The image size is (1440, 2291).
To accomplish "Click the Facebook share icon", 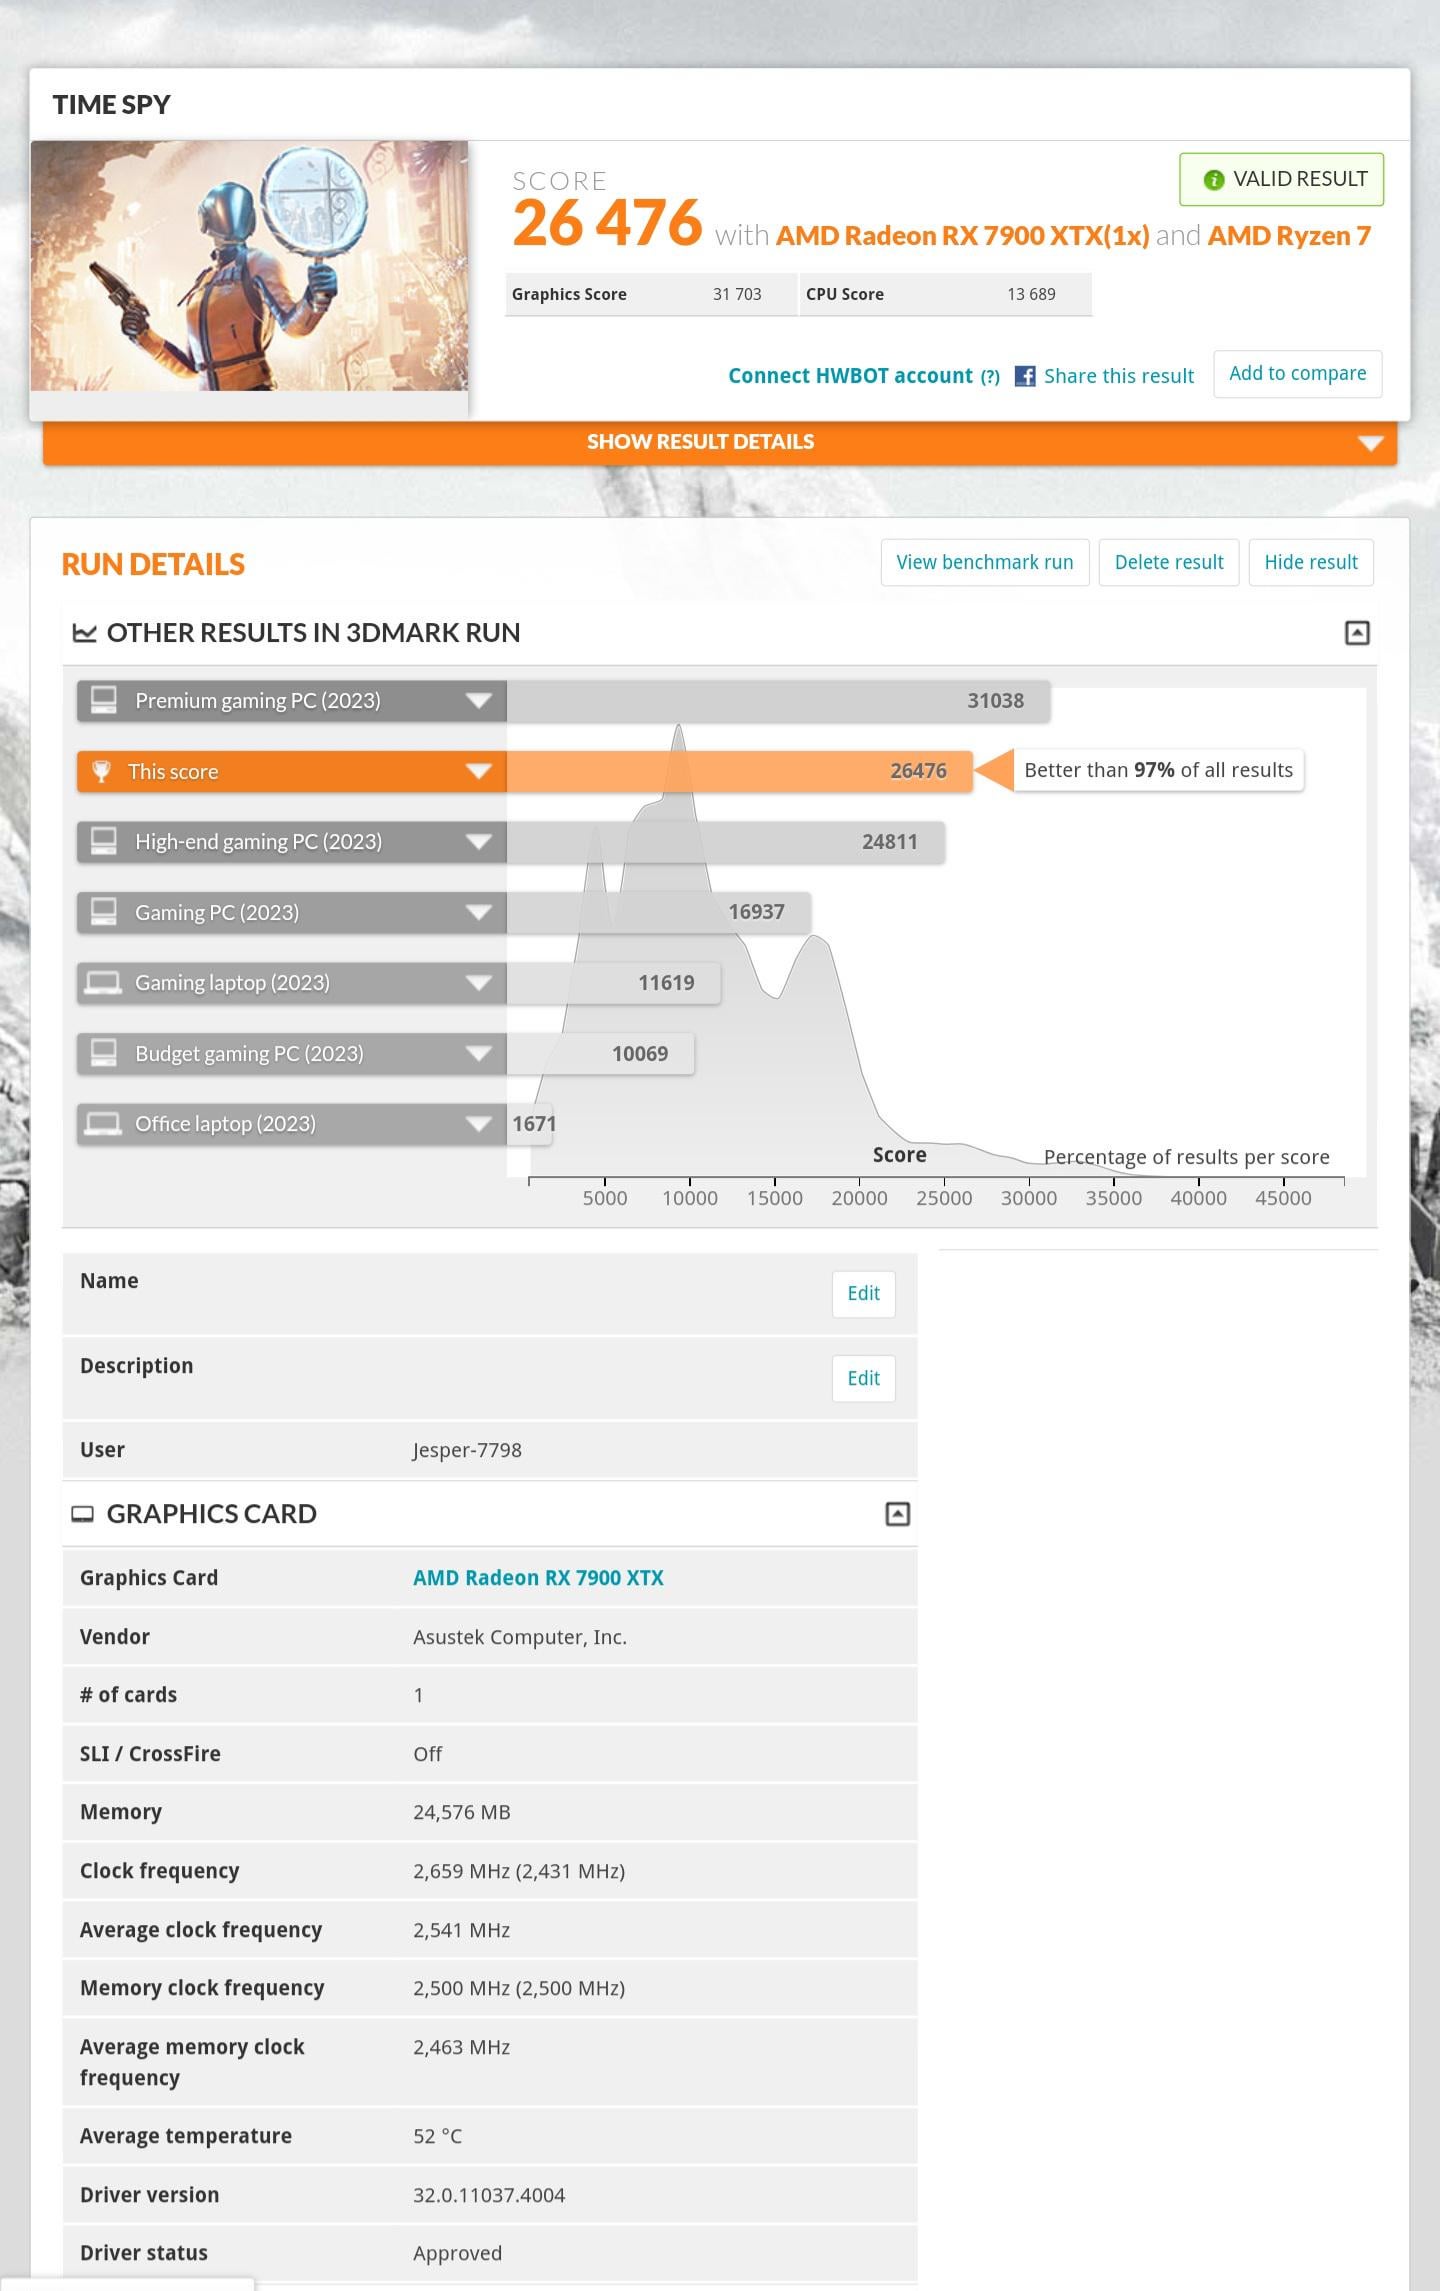I will 1025,376.
